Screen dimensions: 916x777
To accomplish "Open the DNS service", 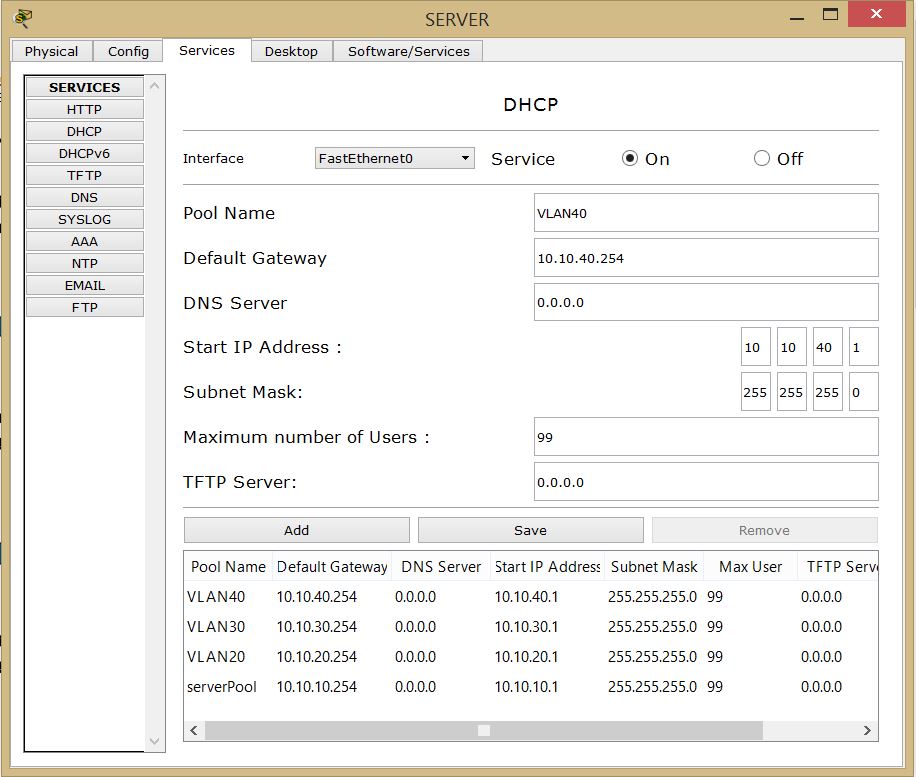I will click(x=85, y=197).
